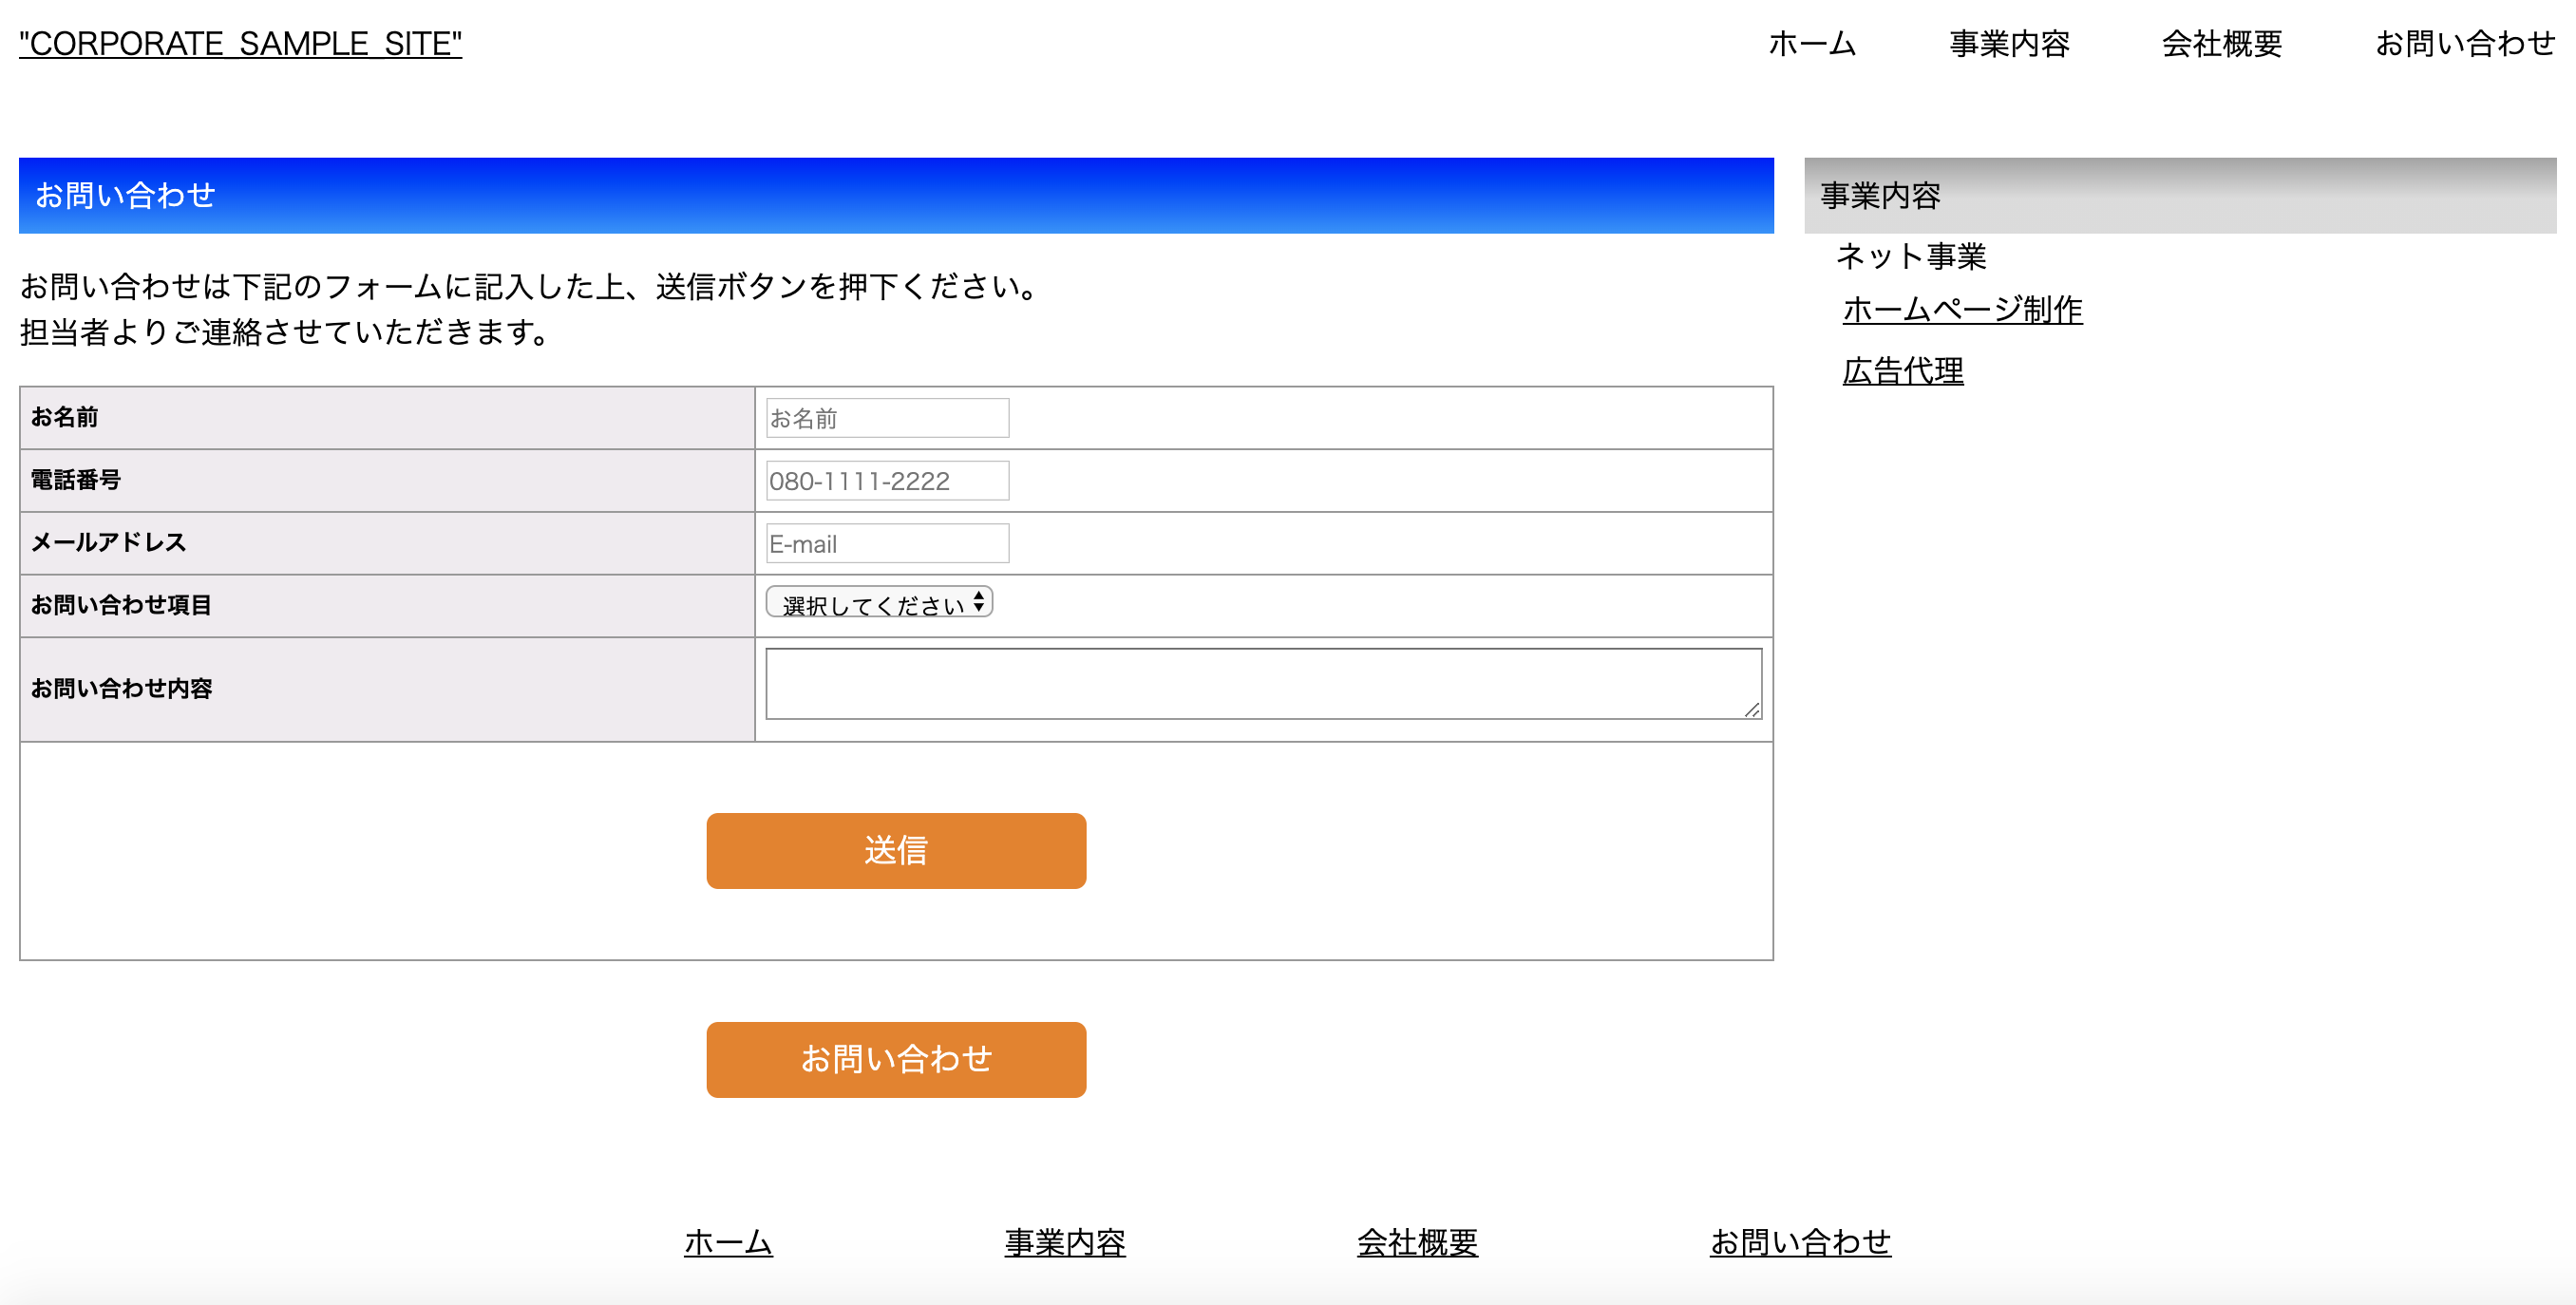The height and width of the screenshot is (1305, 2576).
Task: Select ホーム in the top navigation
Action: [1811, 44]
